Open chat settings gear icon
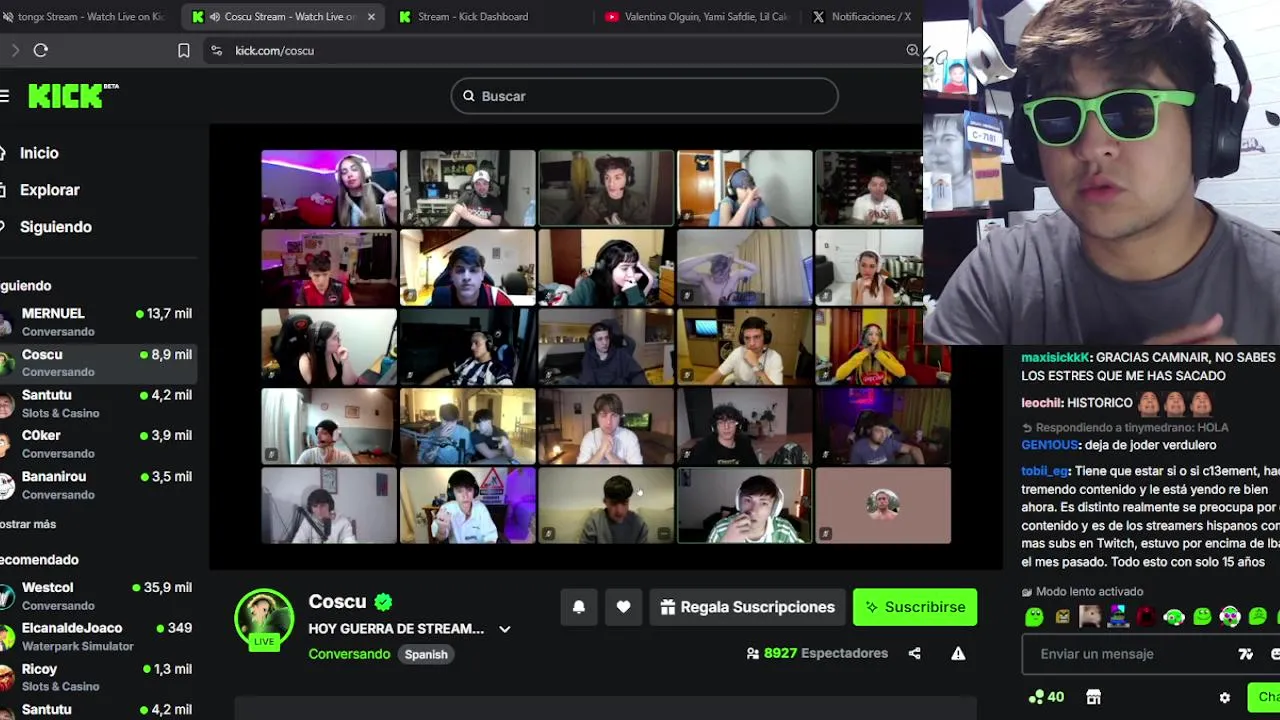This screenshot has height=720, width=1280. pos(1225,697)
